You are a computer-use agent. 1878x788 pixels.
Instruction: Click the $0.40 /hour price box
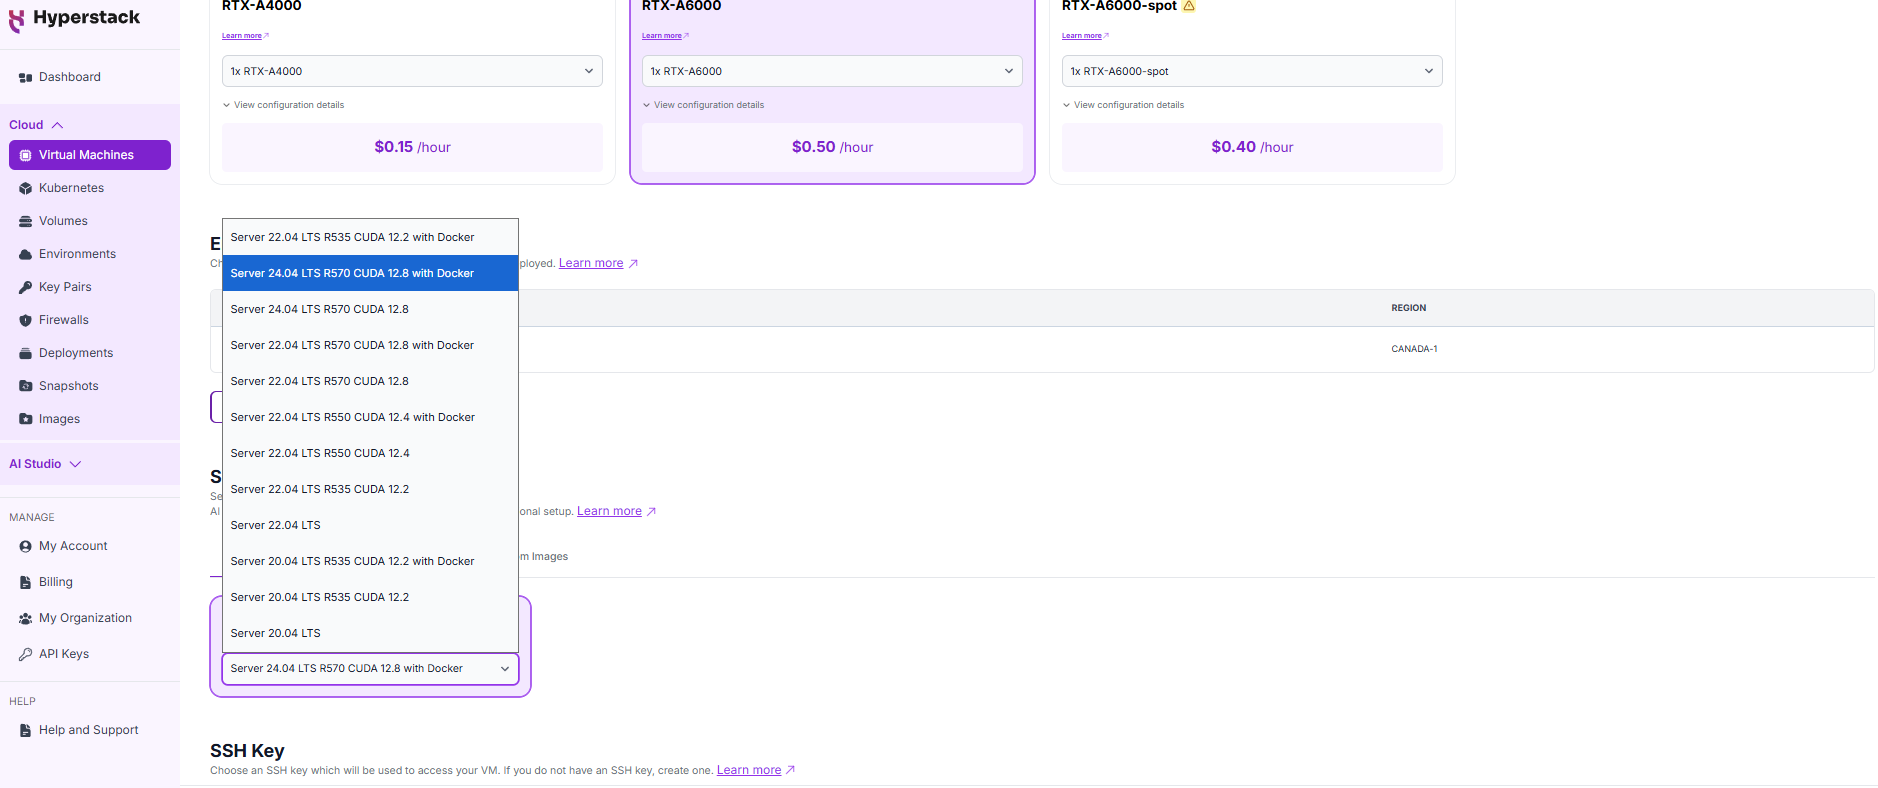tap(1252, 147)
